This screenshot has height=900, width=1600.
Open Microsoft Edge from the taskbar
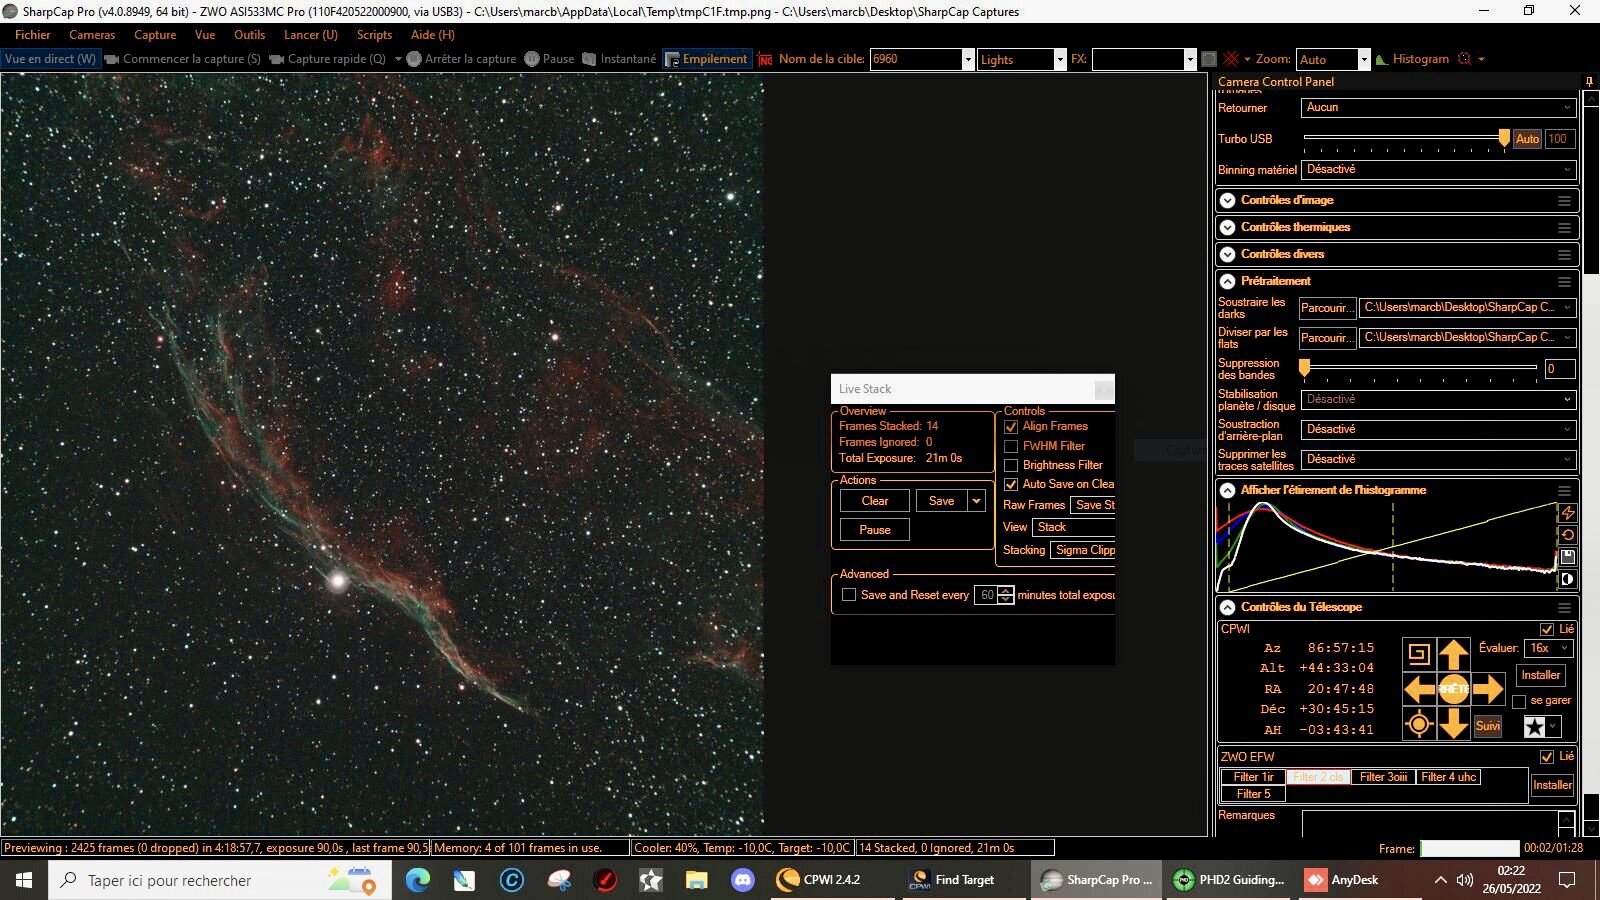click(x=418, y=880)
